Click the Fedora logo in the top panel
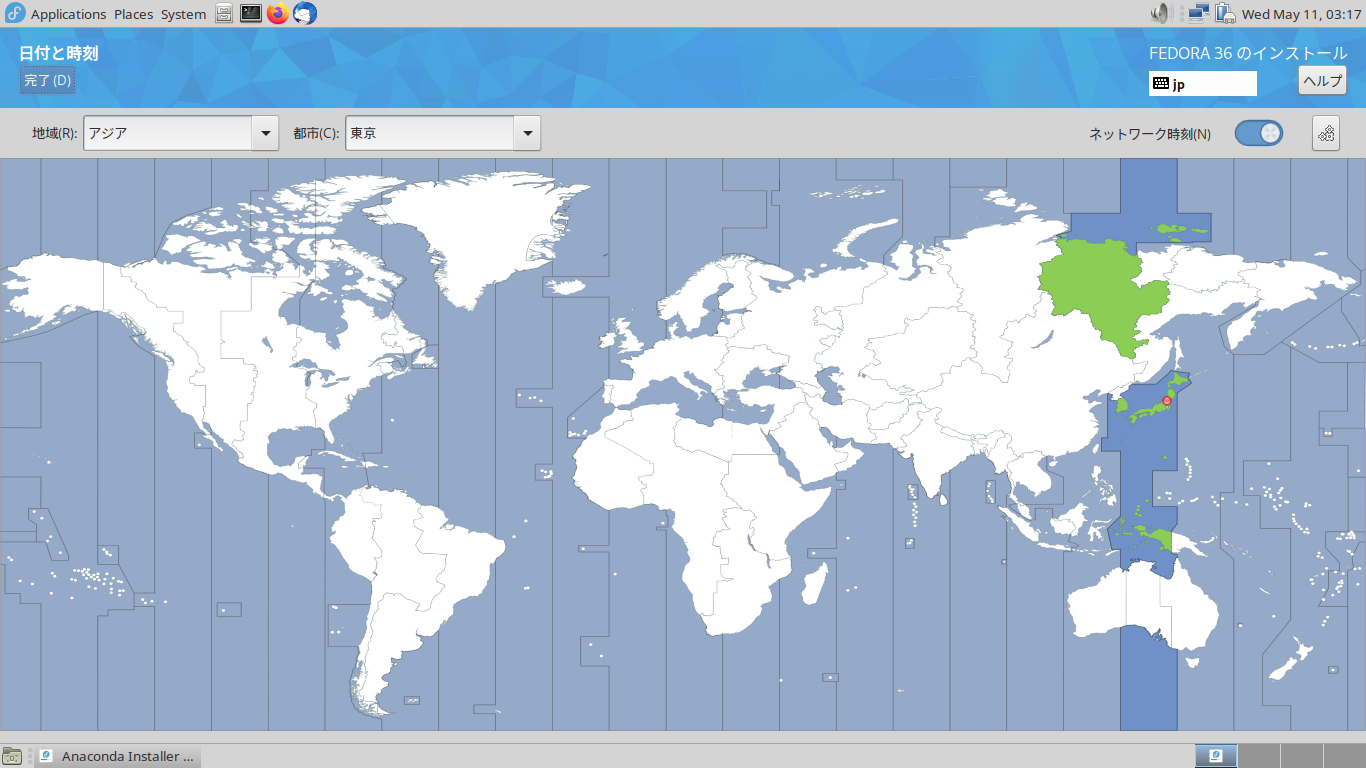 pos(15,14)
